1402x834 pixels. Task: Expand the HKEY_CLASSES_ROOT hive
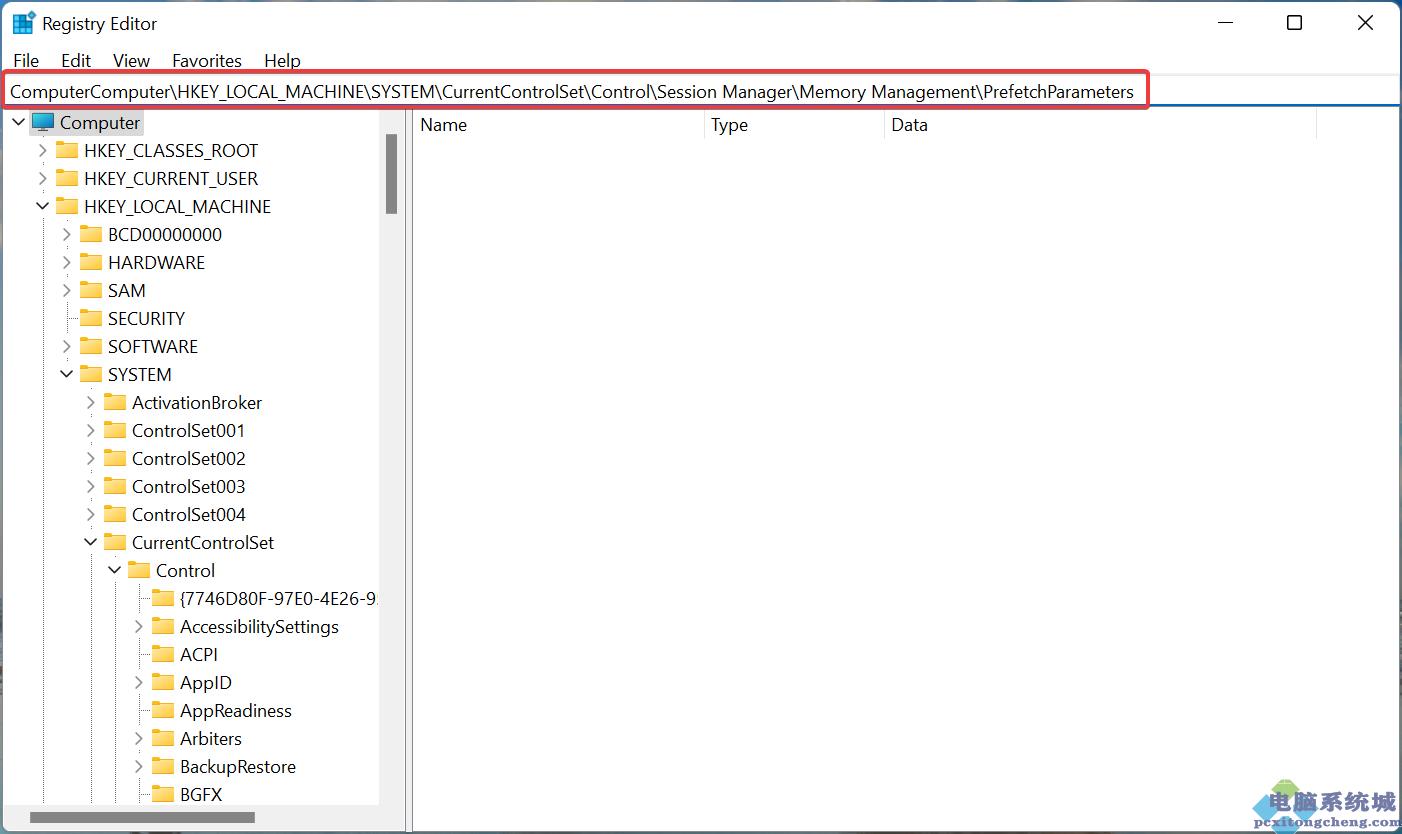pyautogui.click(x=42, y=150)
